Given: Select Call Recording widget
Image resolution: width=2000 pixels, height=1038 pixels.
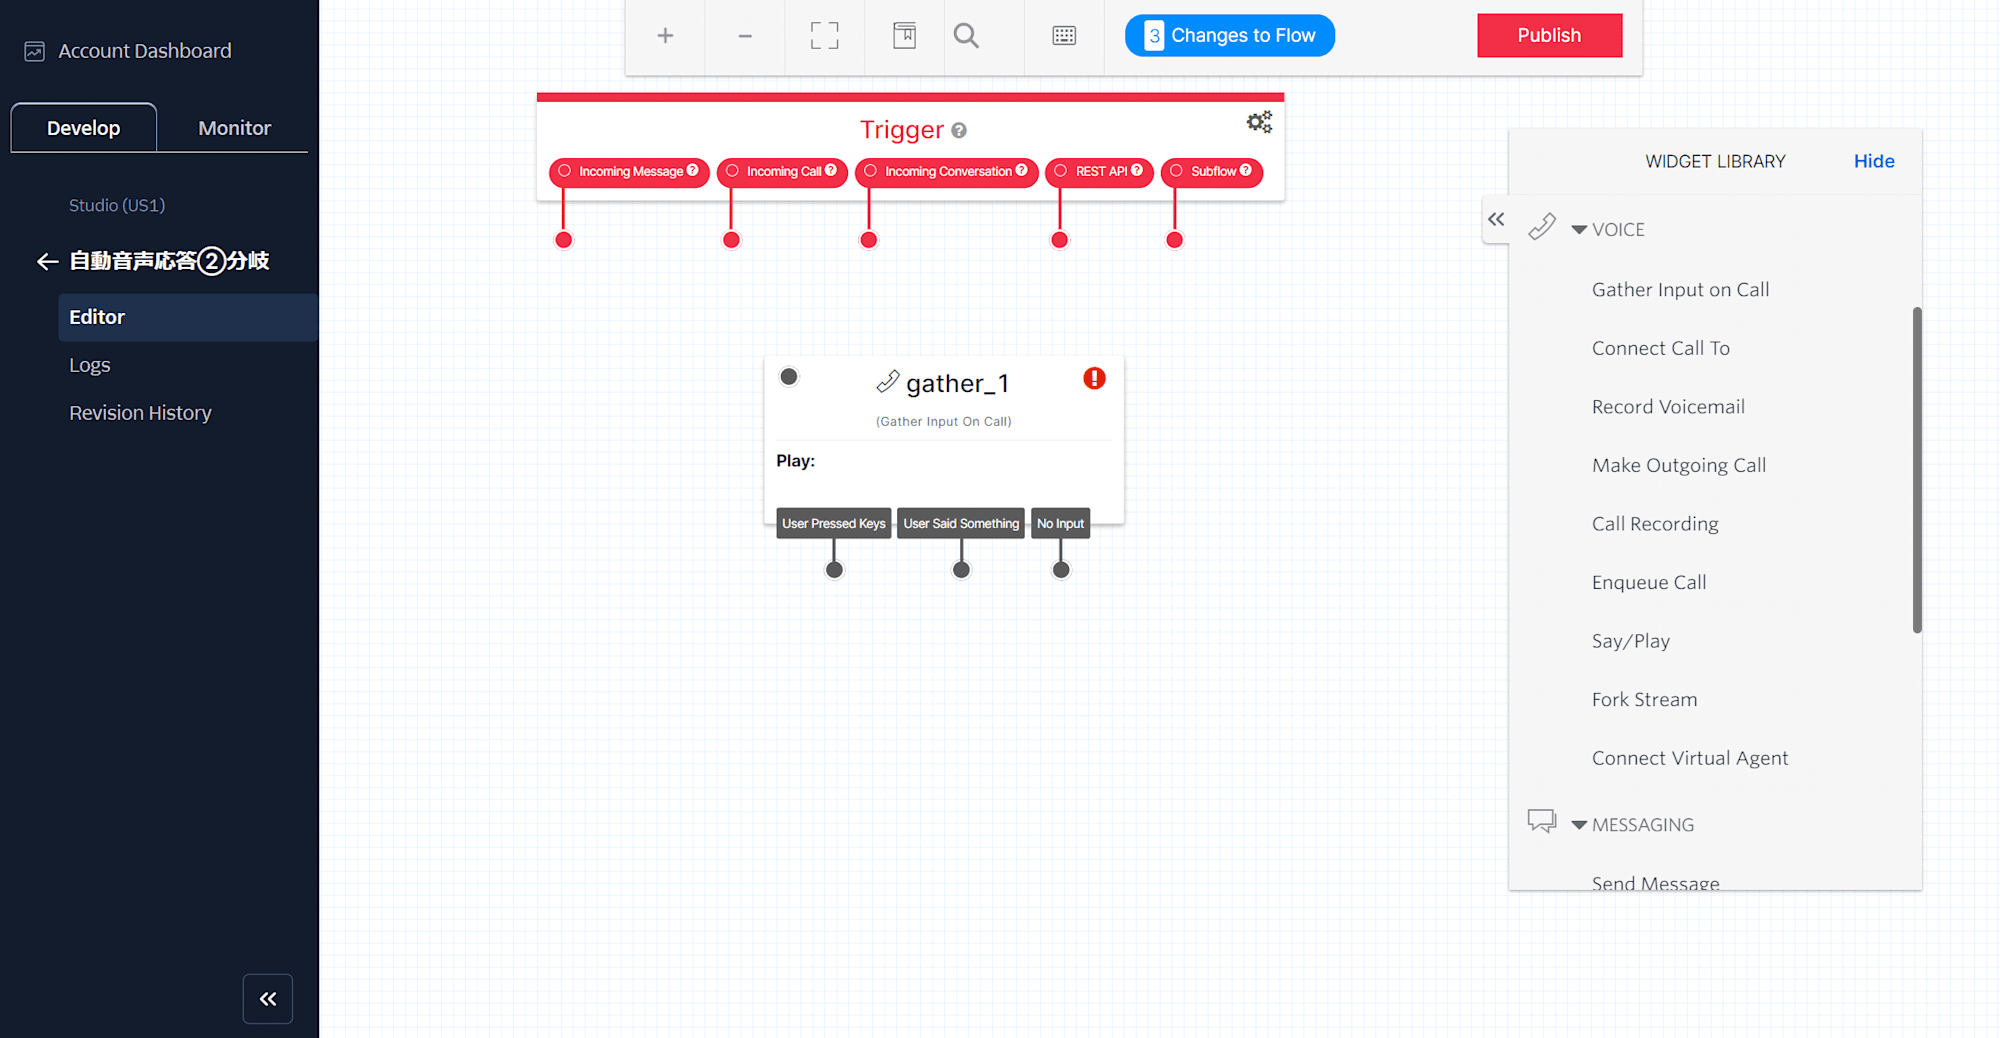Looking at the screenshot, I should click(1655, 524).
